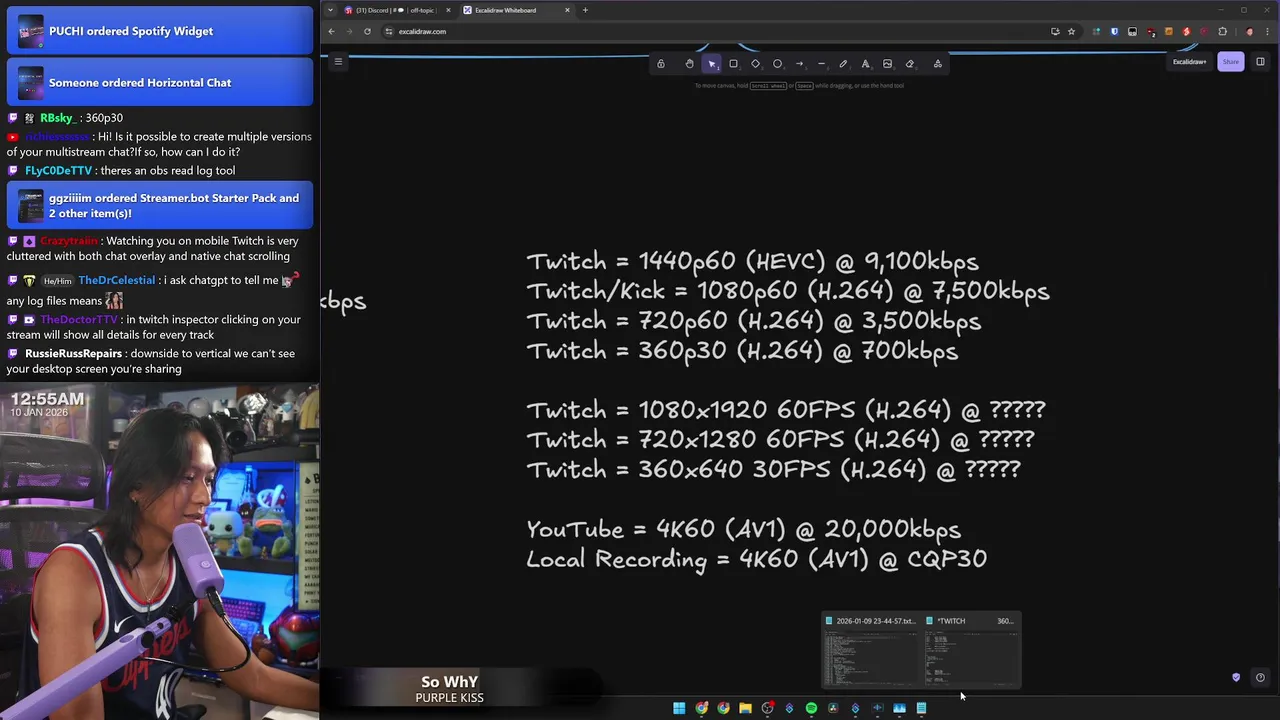The width and height of the screenshot is (1280, 720).
Task: Select the Text tool
Action: click(865, 64)
